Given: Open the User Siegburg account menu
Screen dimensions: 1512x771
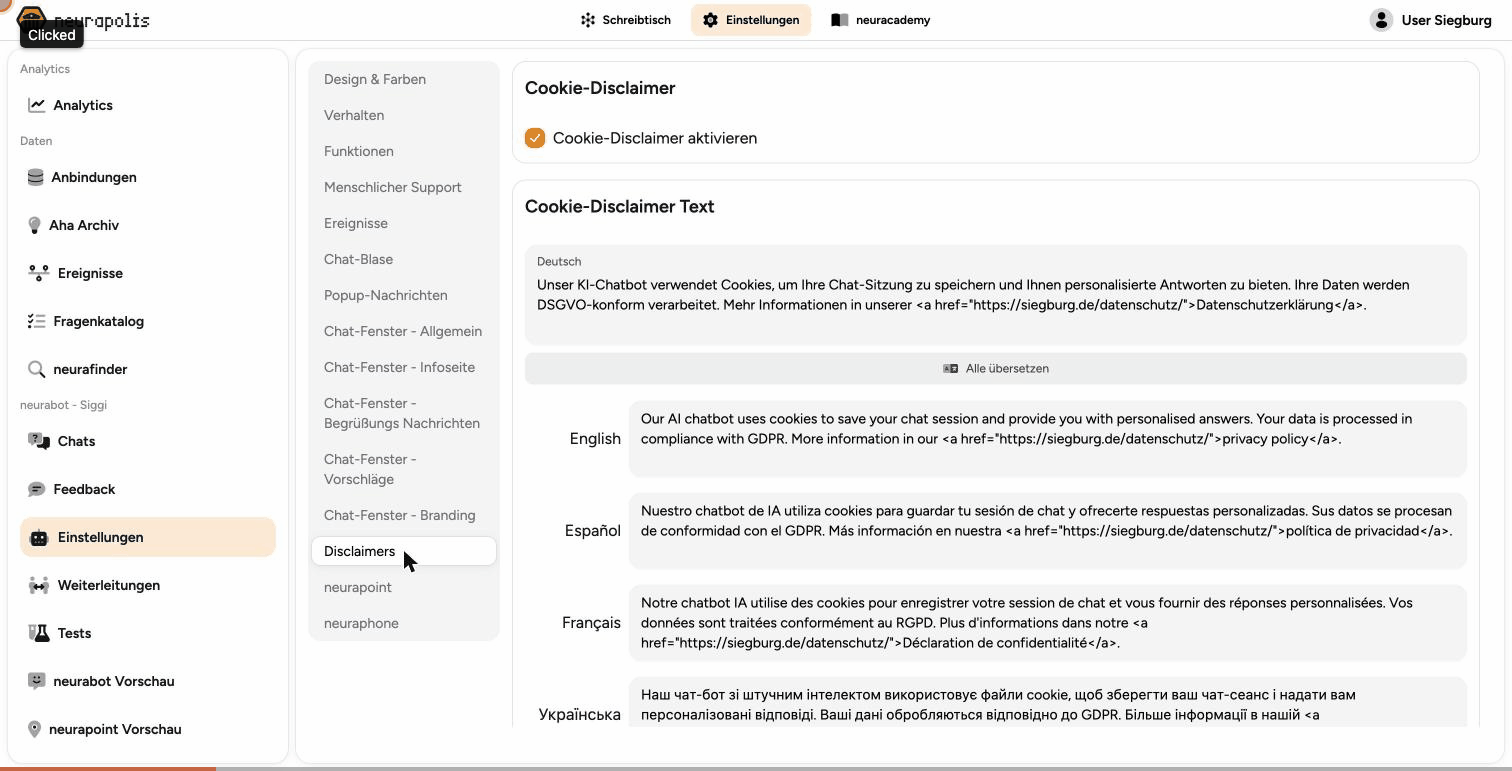Looking at the screenshot, I should click(1431, 20).
